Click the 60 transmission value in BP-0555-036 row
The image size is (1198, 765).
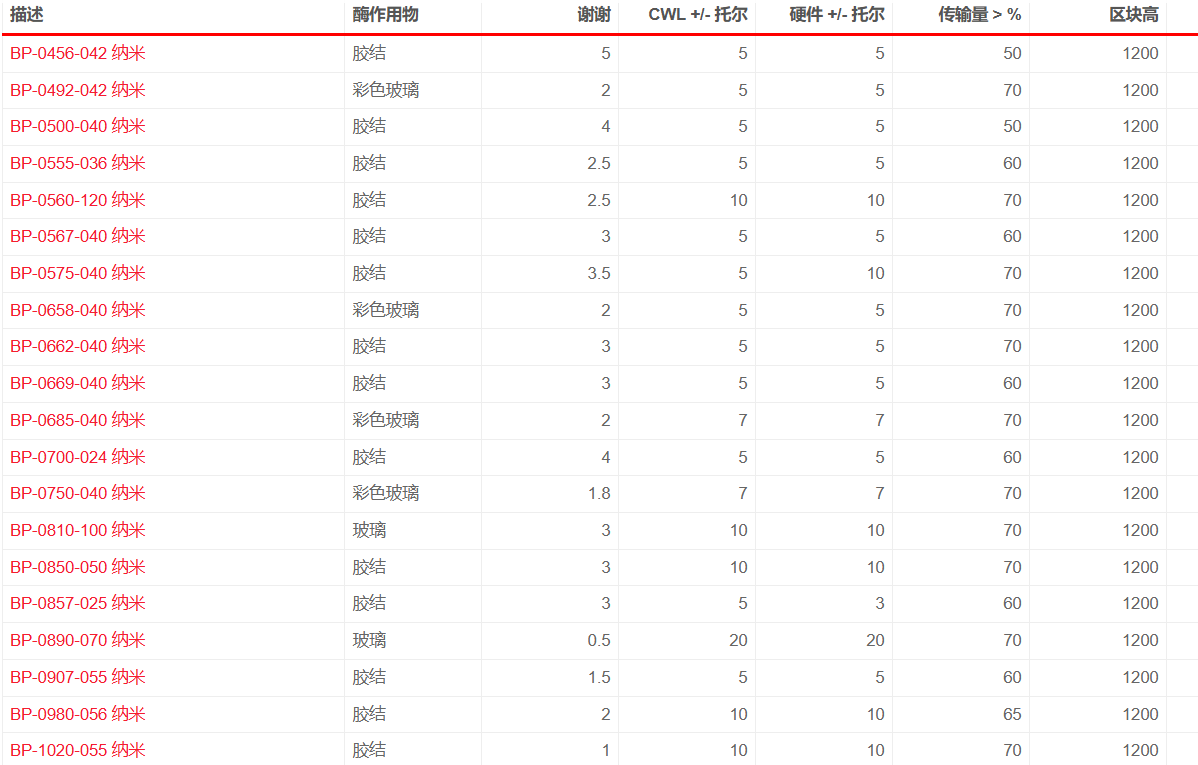(1012, 164)
